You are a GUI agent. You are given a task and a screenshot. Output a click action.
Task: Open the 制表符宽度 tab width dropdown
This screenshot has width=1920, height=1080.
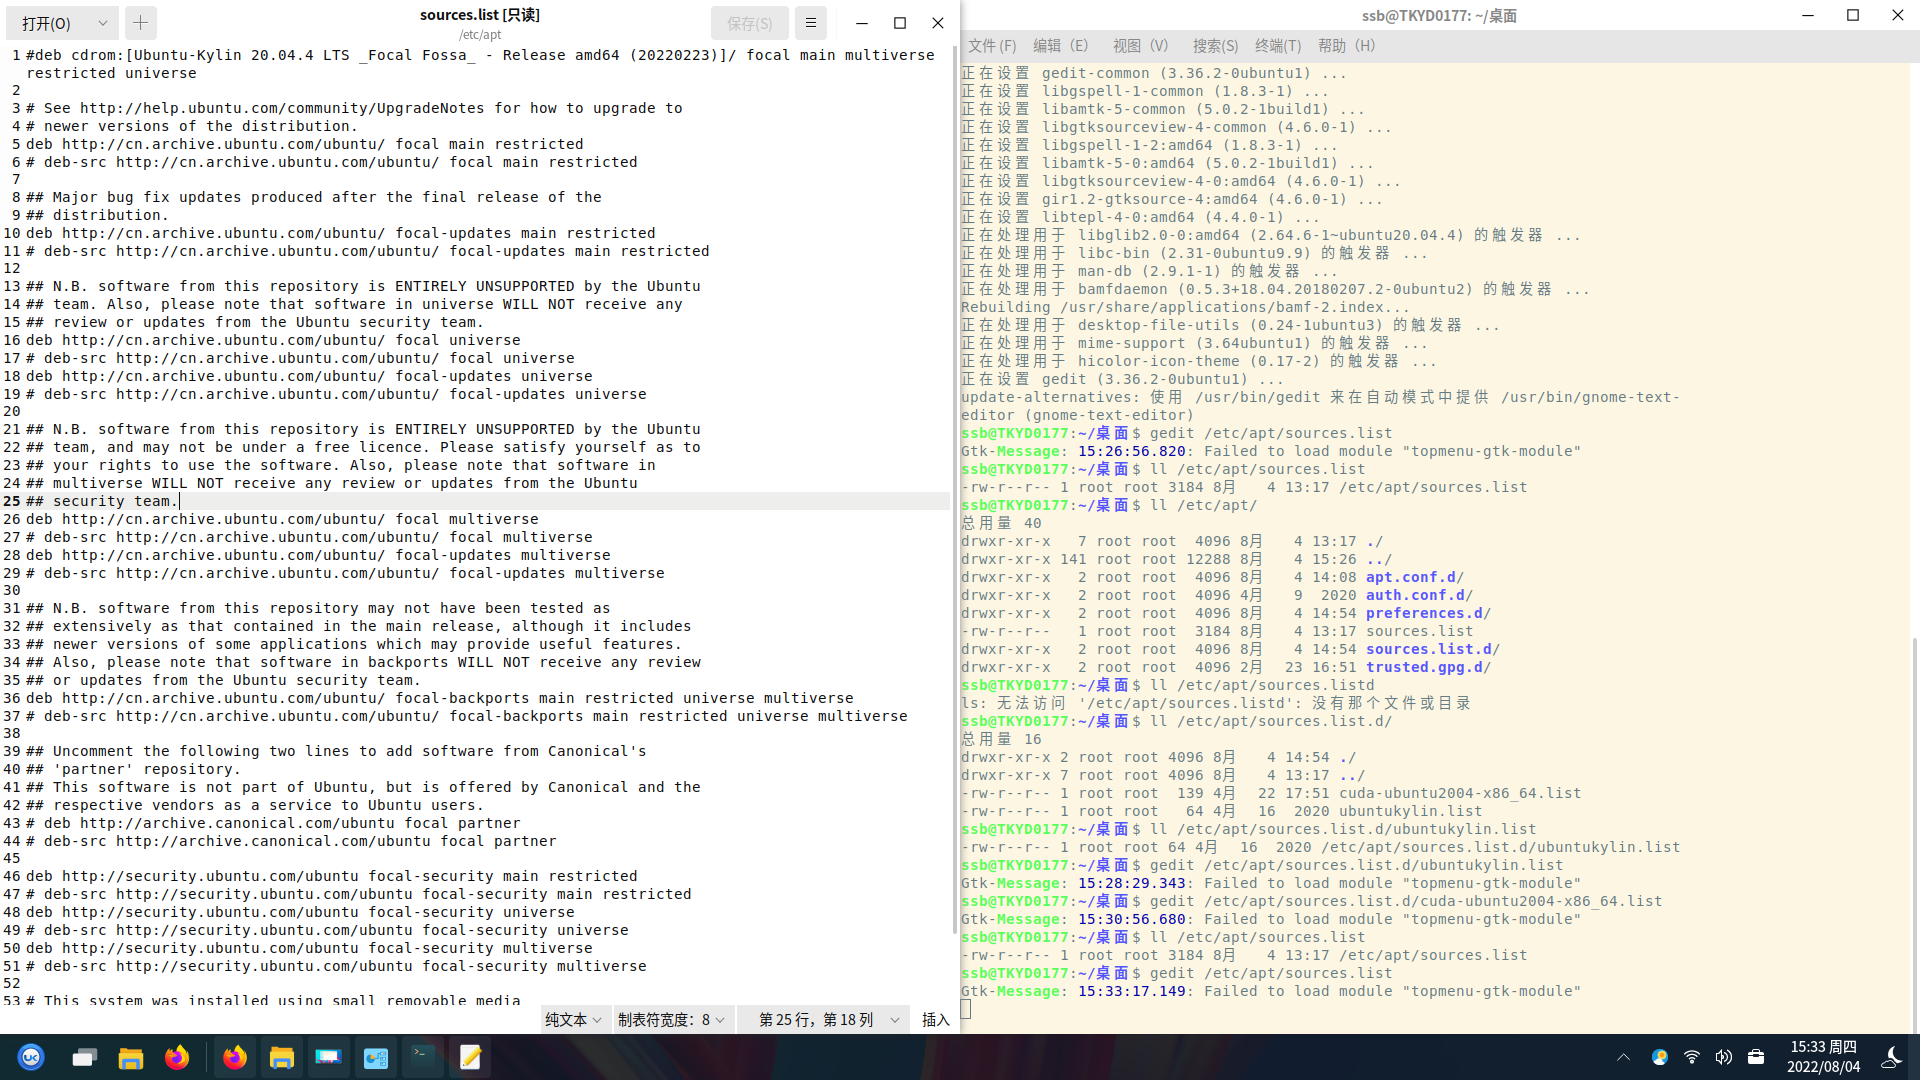pos(671,1019)
